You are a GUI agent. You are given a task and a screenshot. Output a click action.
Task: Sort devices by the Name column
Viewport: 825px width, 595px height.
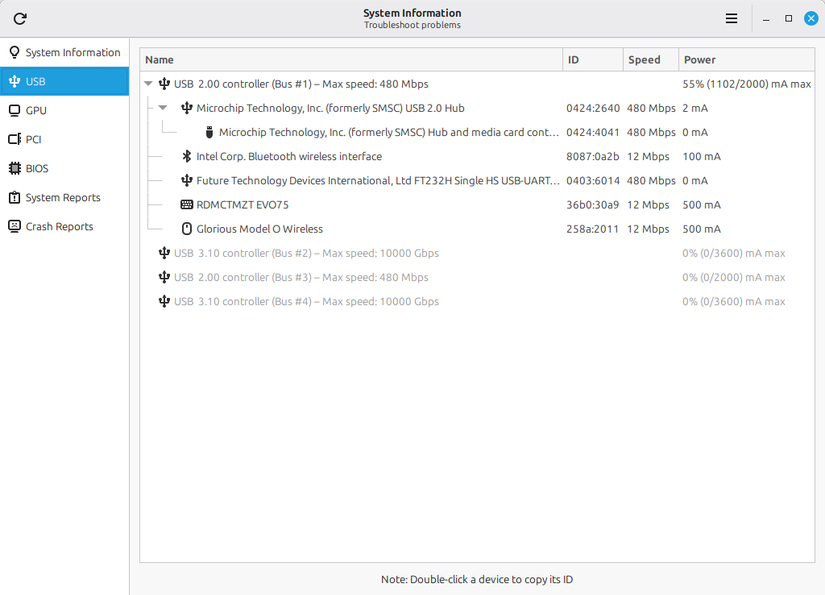[160, 59]
